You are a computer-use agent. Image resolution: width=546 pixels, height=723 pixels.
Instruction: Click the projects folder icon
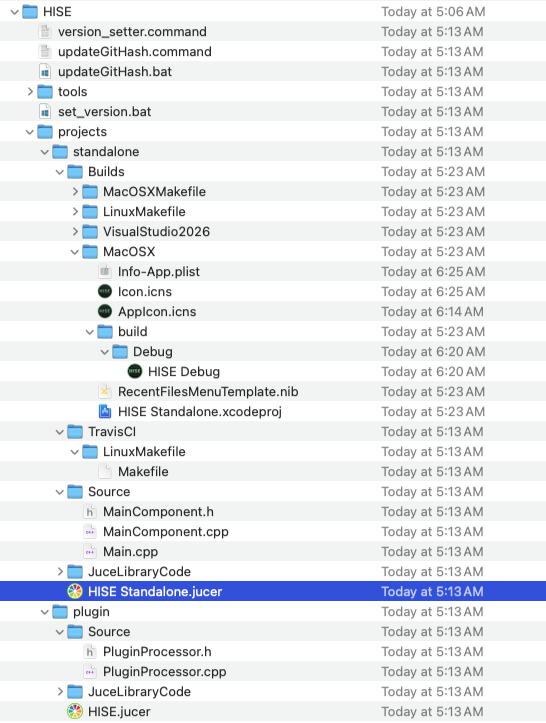(x=45, y=131)
